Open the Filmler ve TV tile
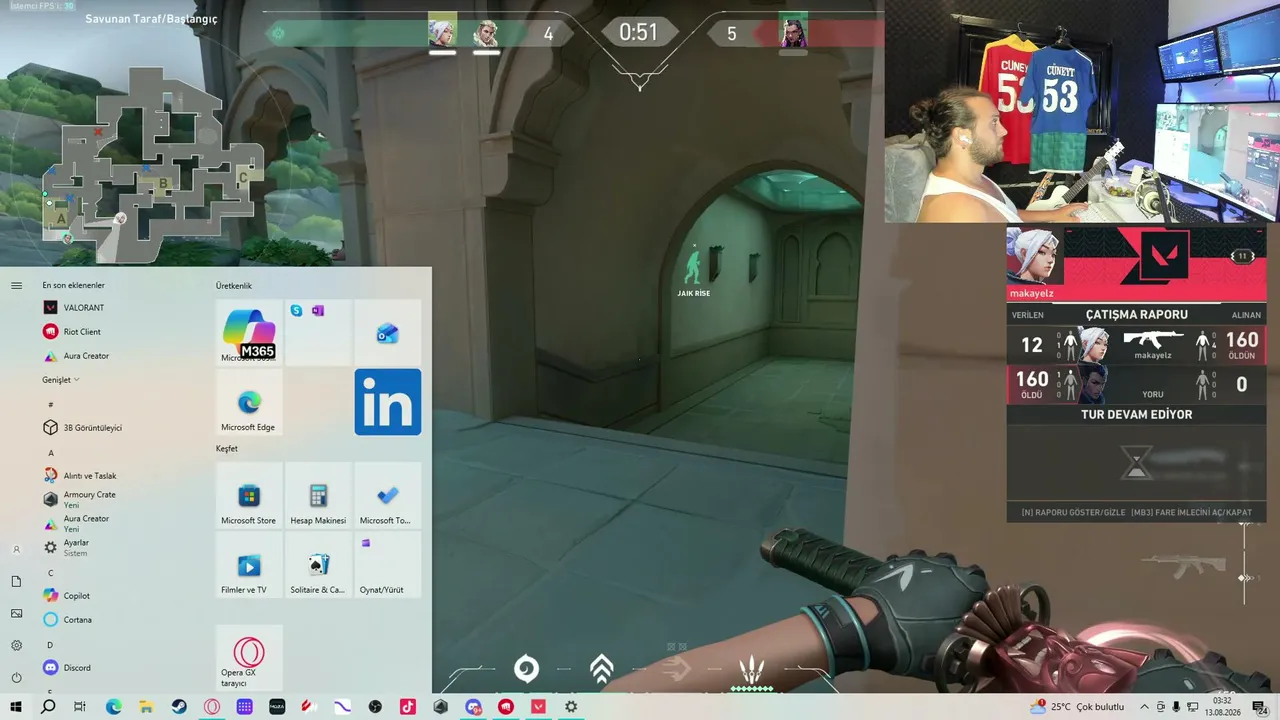This screenshot has width=1280, height=720. click(249, 564)
